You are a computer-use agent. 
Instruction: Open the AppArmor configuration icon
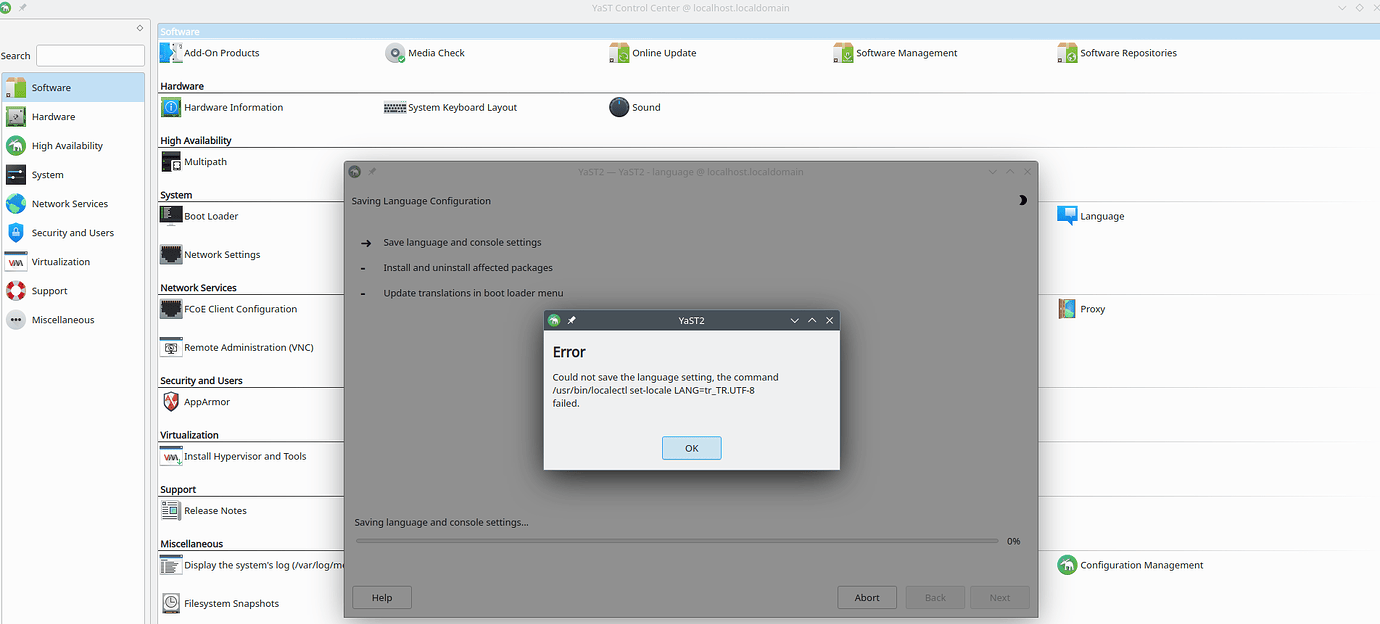[170, 401]
